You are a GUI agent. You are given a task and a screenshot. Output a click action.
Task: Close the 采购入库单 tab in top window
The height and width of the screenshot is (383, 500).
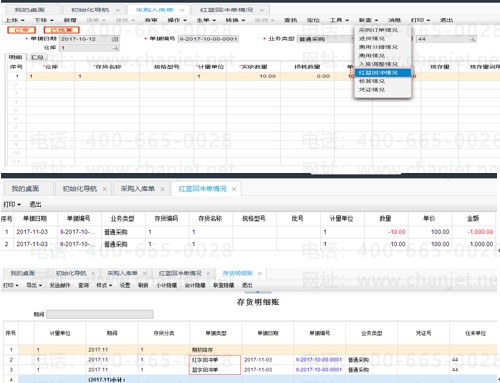(x=182, y=10)
